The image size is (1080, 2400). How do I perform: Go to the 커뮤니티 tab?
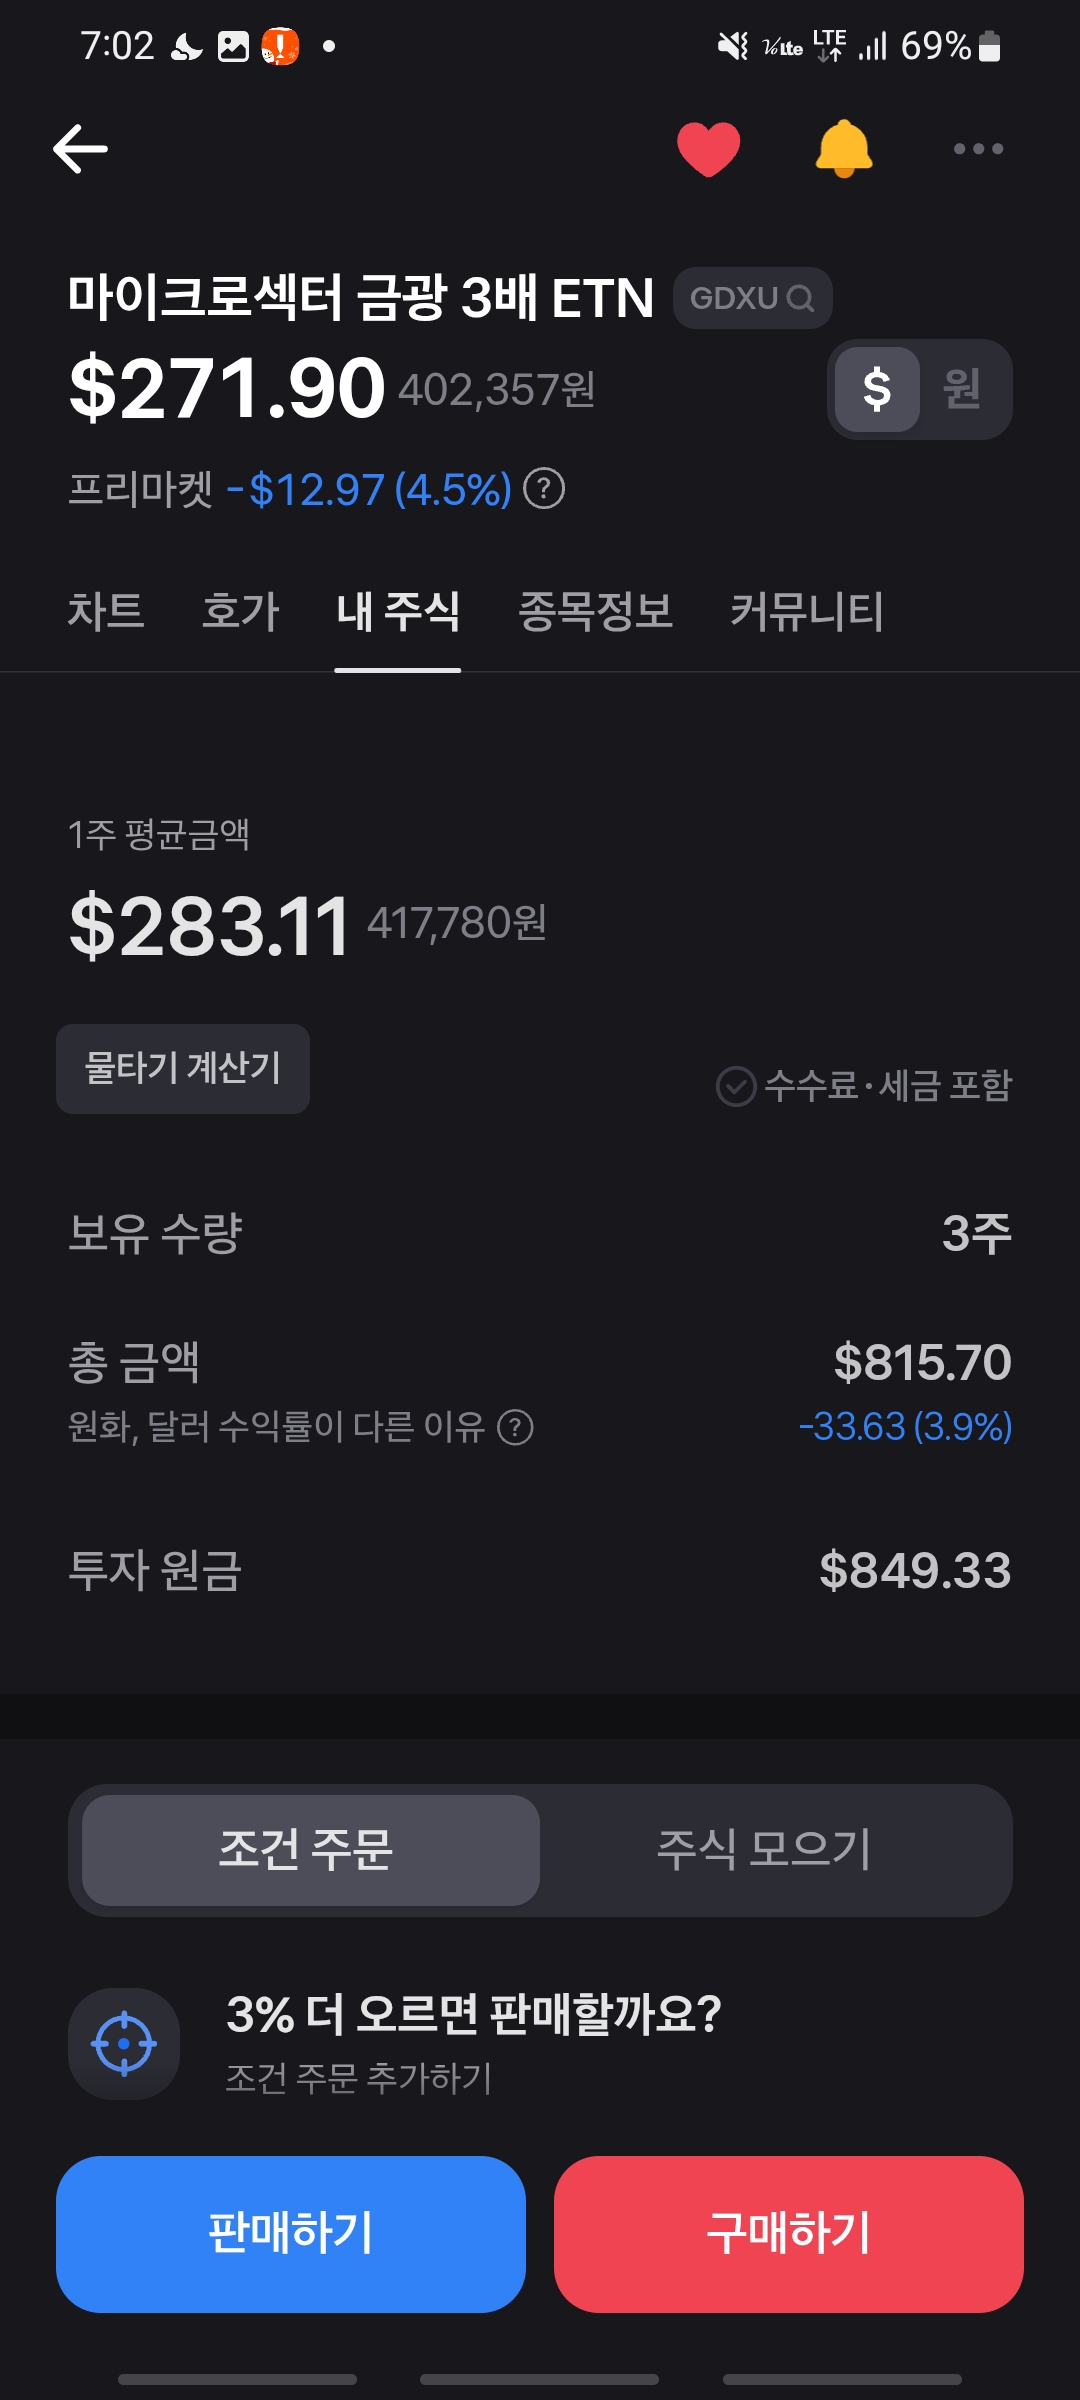coord(807,611)
